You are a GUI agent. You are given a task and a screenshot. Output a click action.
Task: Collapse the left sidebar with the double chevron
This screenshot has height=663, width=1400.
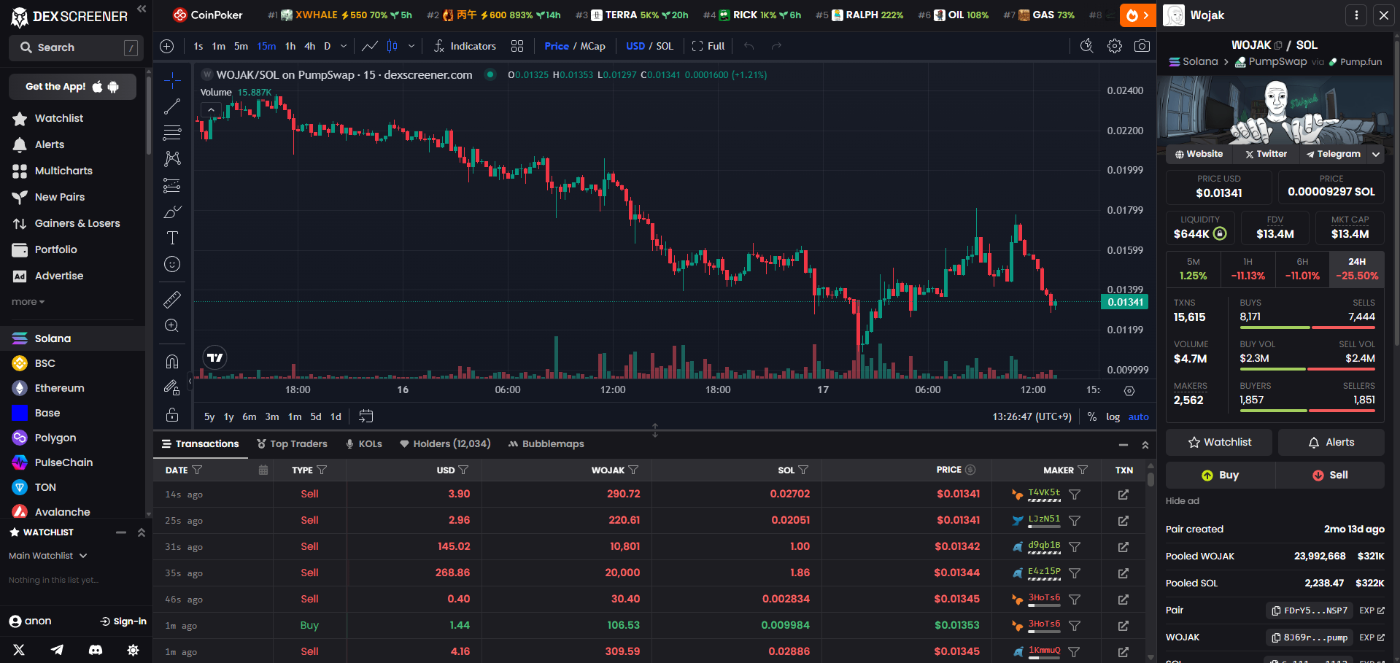click(141, 9)
